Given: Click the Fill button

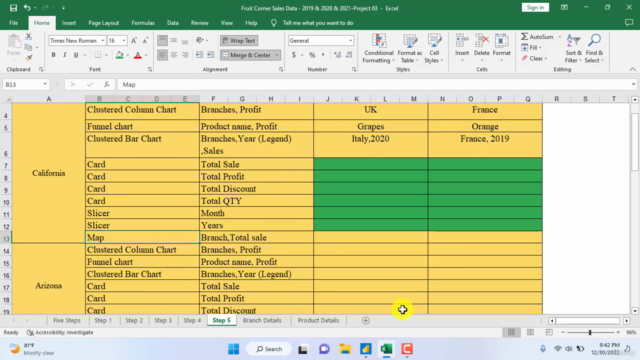Looking at the screenshot, I should 531,48.
